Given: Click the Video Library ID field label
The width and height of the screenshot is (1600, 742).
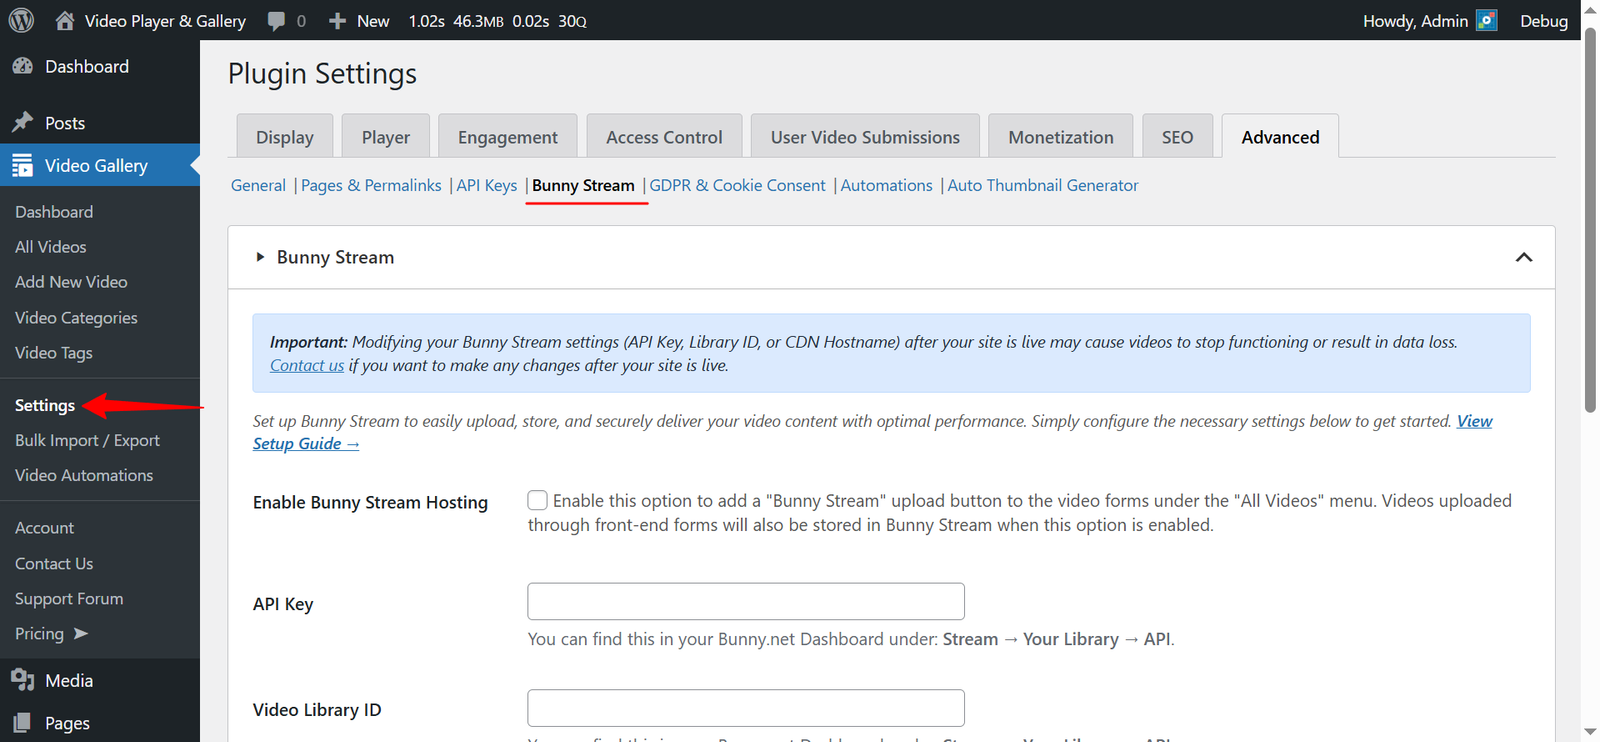Looking at the screenshot, I should point(317,709).
